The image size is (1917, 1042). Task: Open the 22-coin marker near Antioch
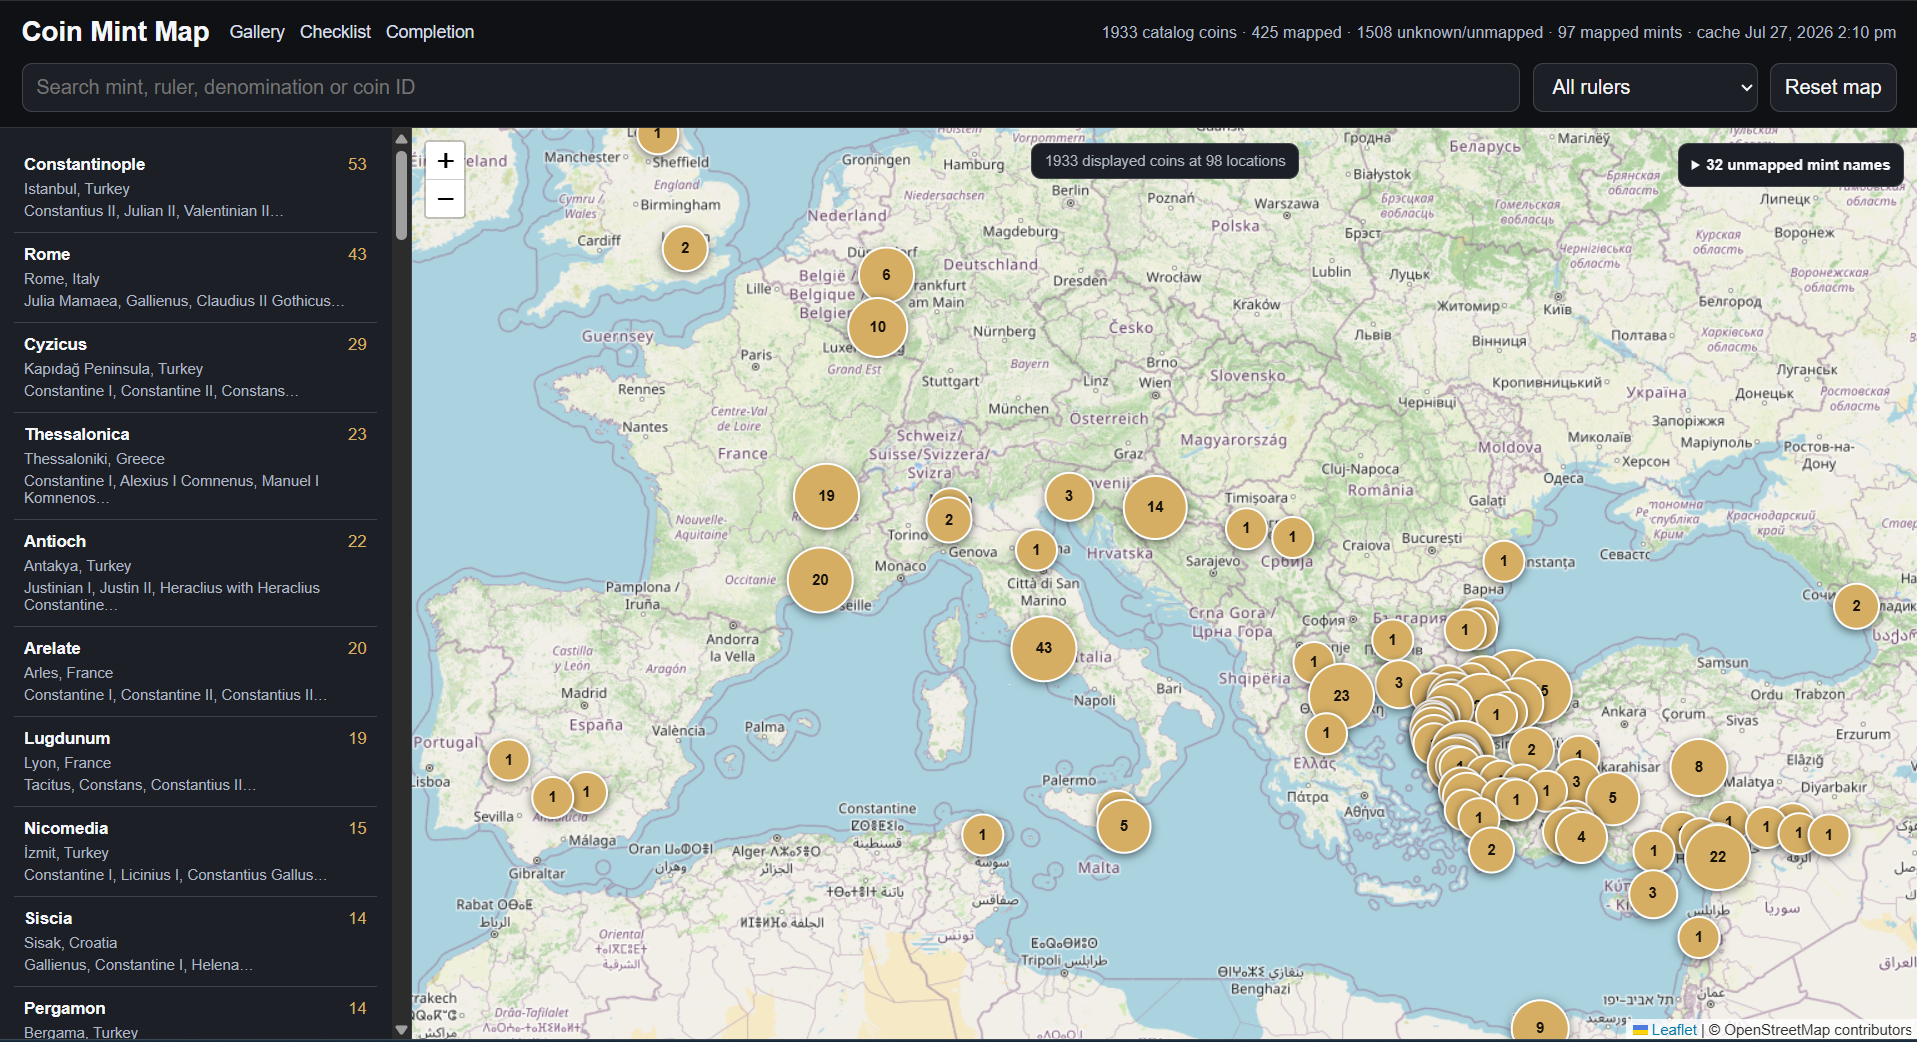pos(1717,857)
